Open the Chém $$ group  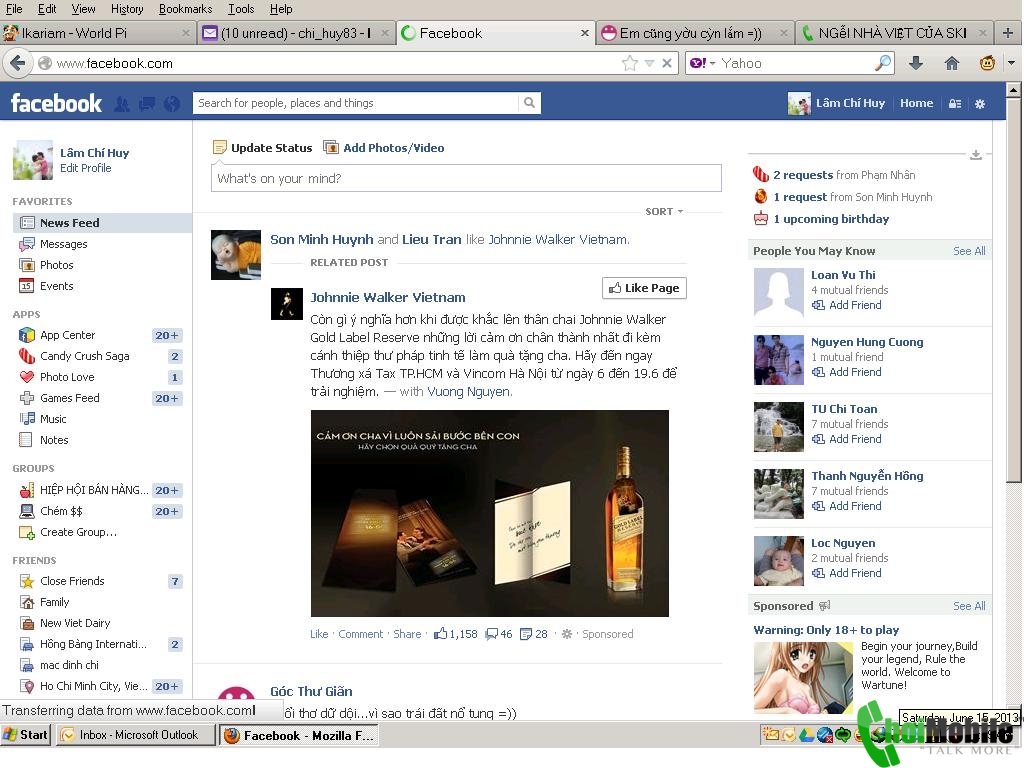[x=61, y=511]
